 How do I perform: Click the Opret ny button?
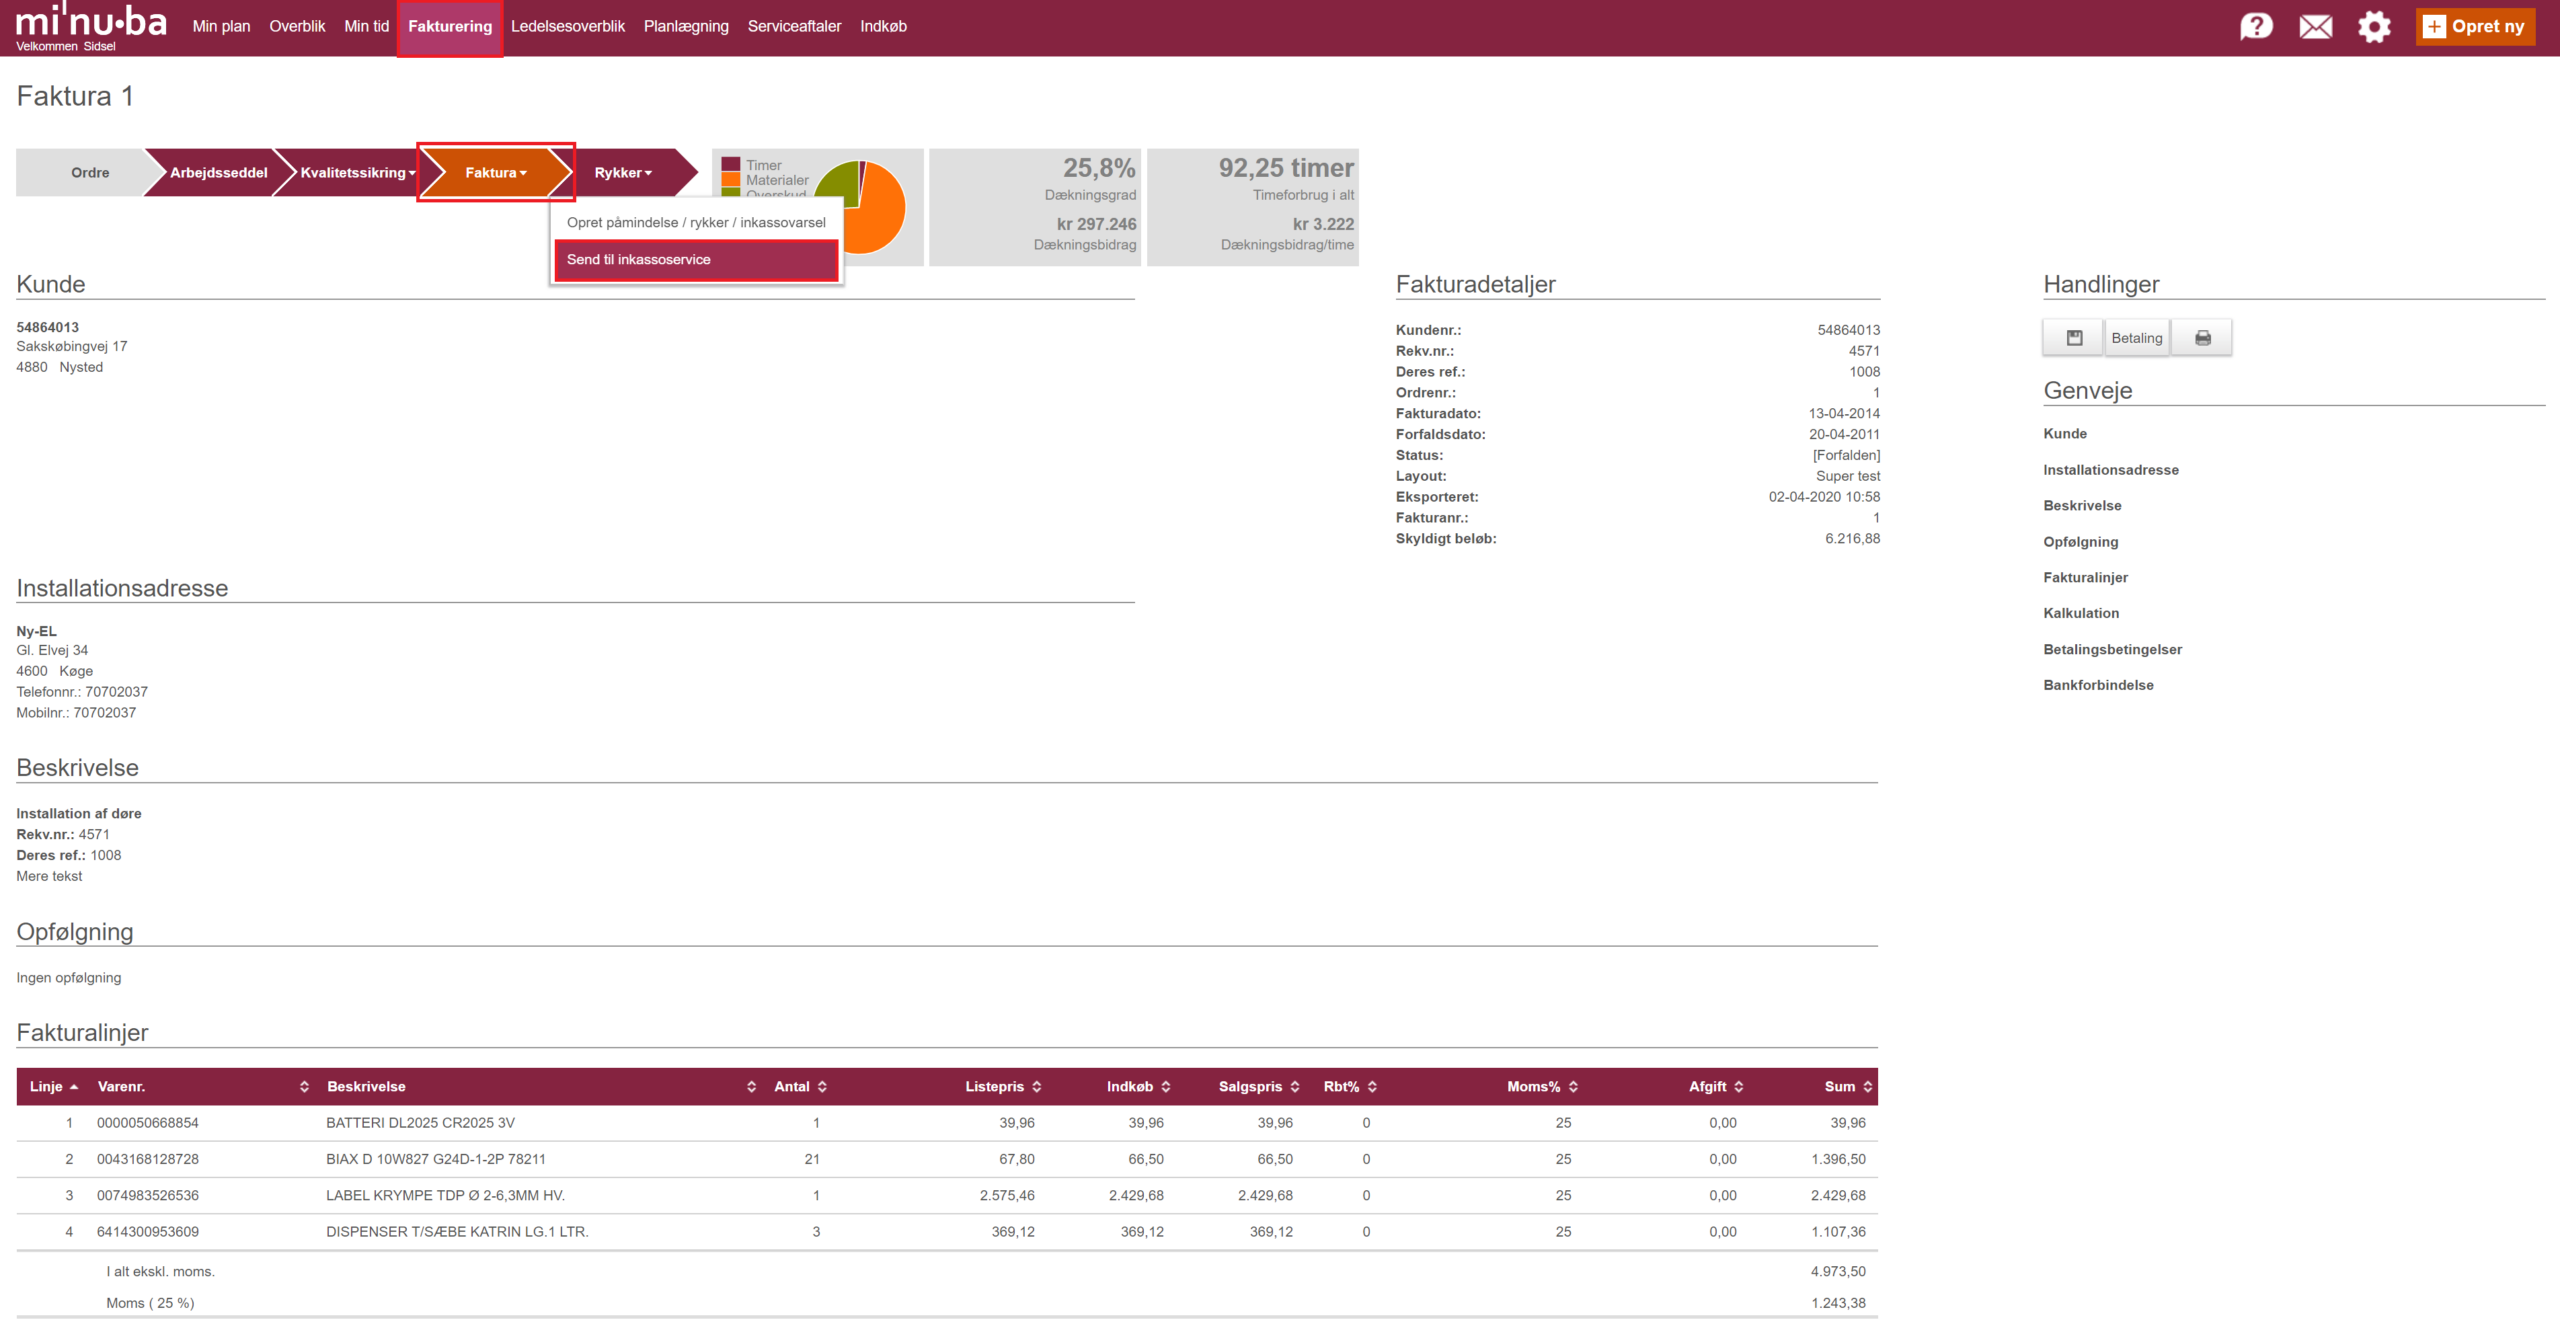tap(2475, 26)
